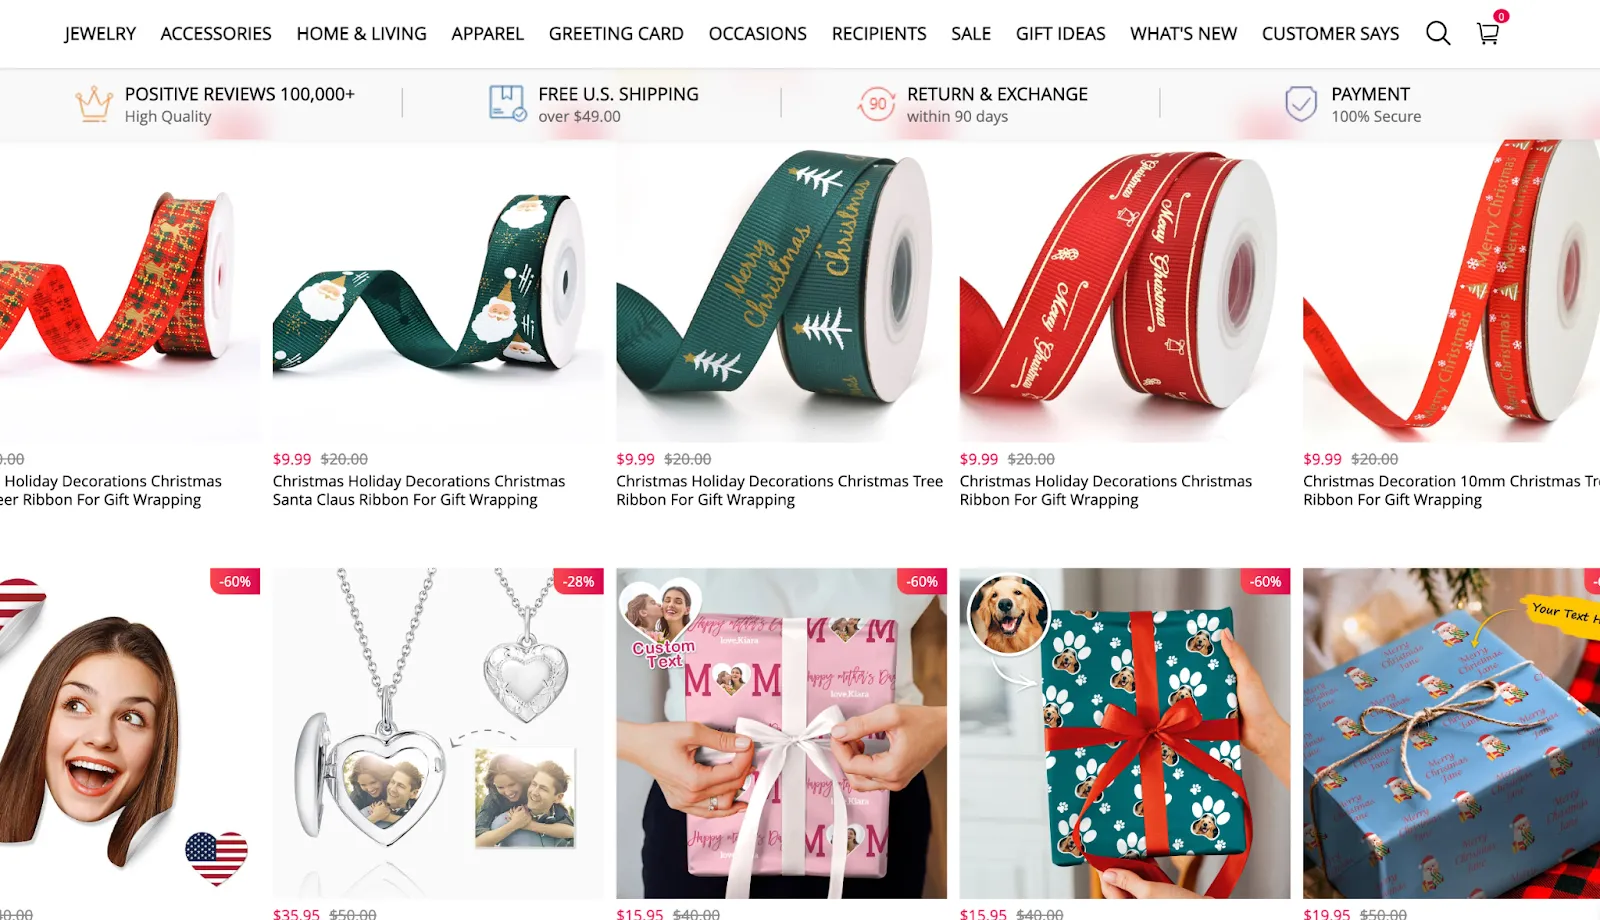Screen dimensions: 1600x920
Task: Expand the GIFT IDEAS dropdown menu
Action: tap(1060, 33)
